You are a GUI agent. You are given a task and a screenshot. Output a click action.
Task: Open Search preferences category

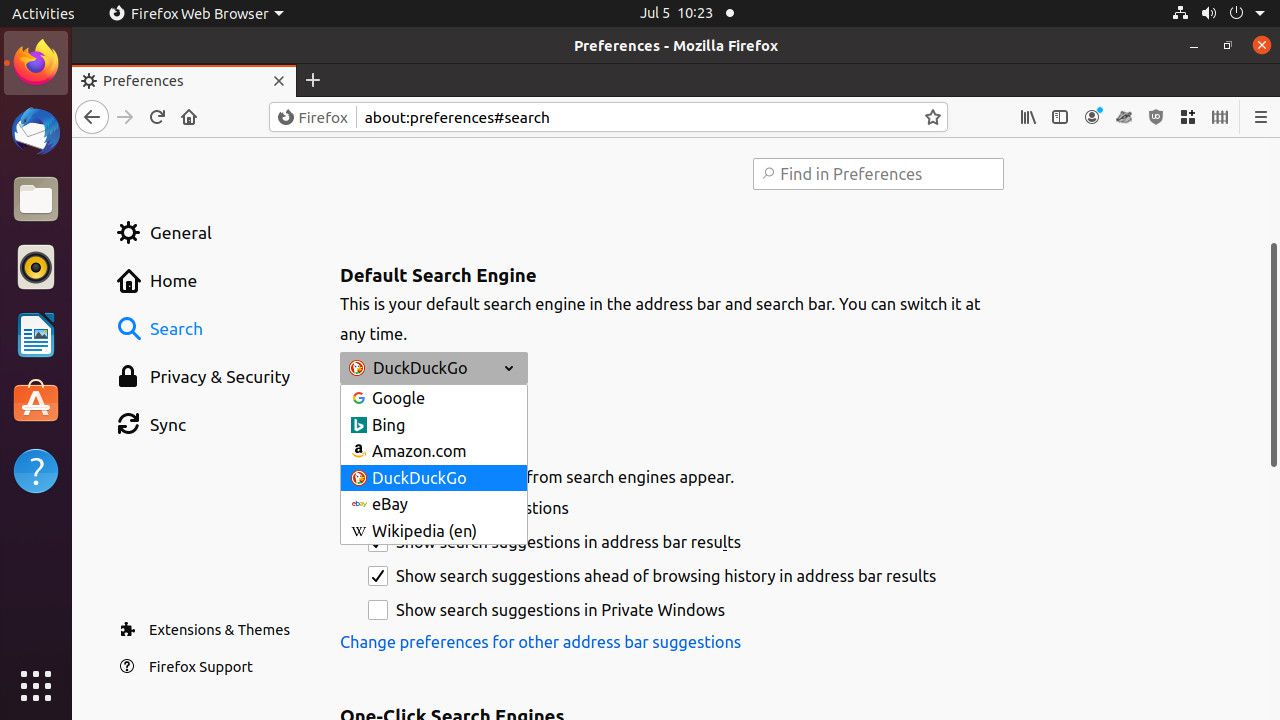[x=160, y=329]
